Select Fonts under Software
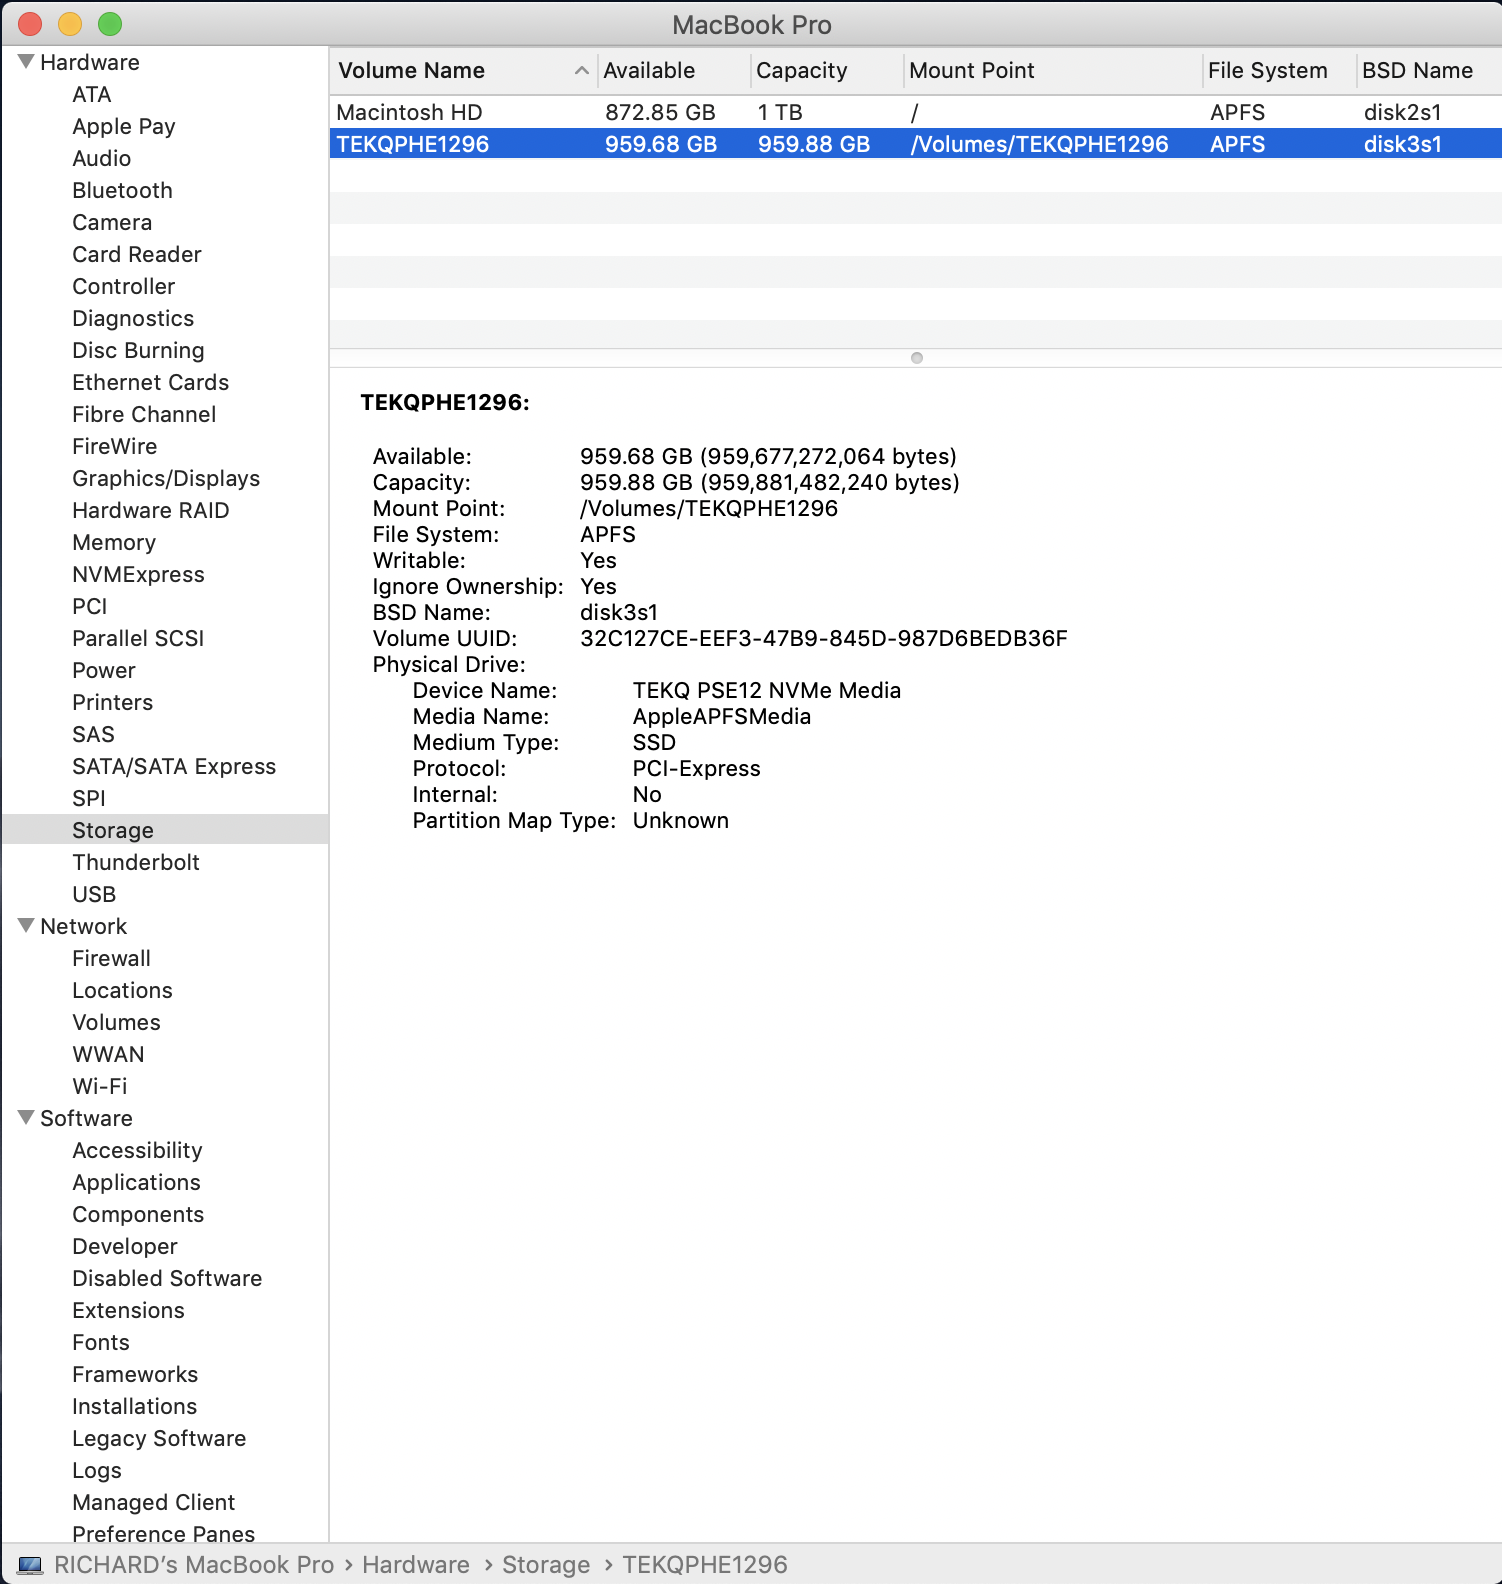Viewport: 1502px width, 1584px height. [x=101, y=1342]
